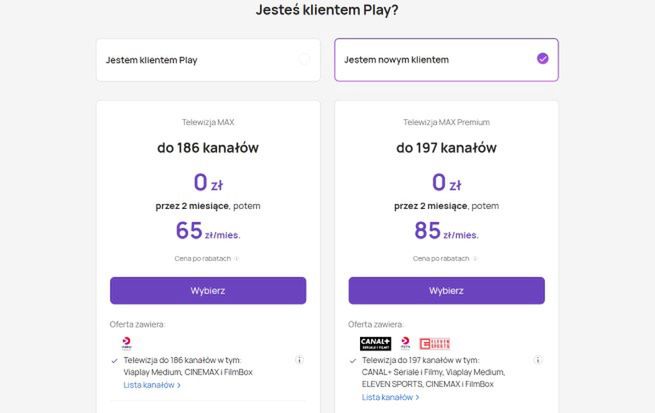The width and height of the screenshot is (655, 413).
Task: Click the "Telewizja MAX Premium" plan title
Action: pyautogui.click(x=446, y=122)
